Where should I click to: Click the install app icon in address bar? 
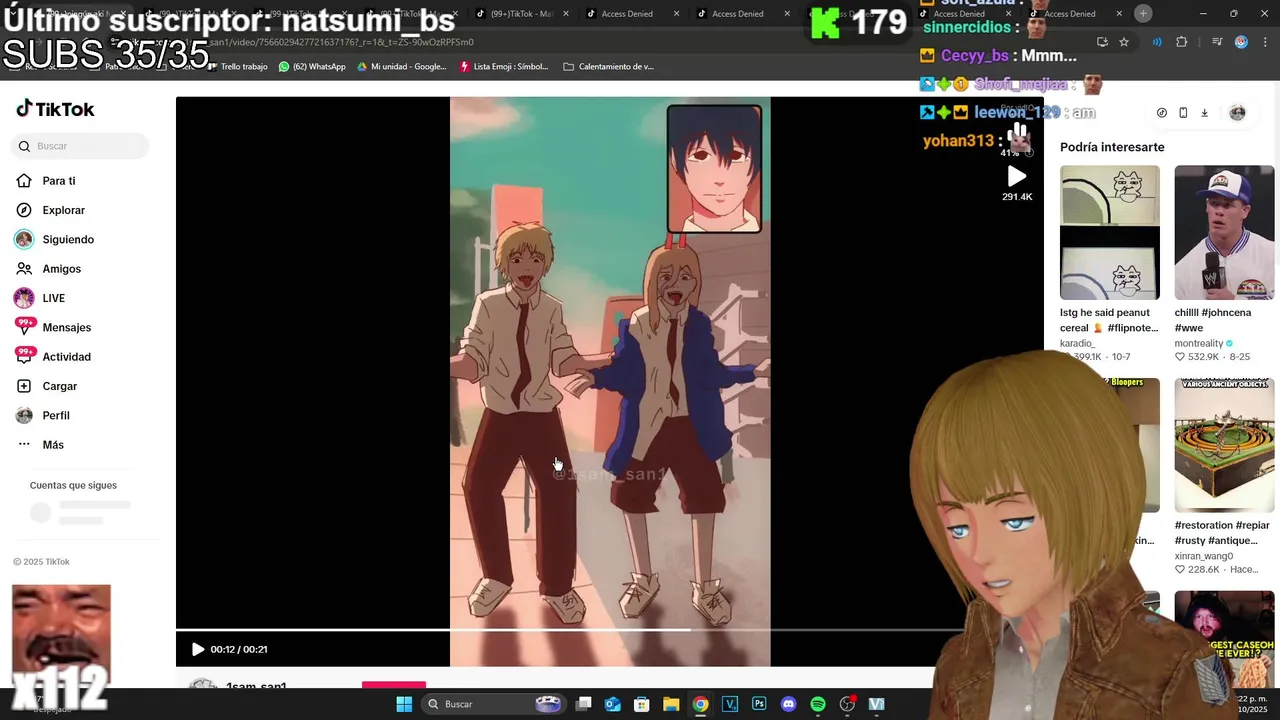(x=1102, y=42)
